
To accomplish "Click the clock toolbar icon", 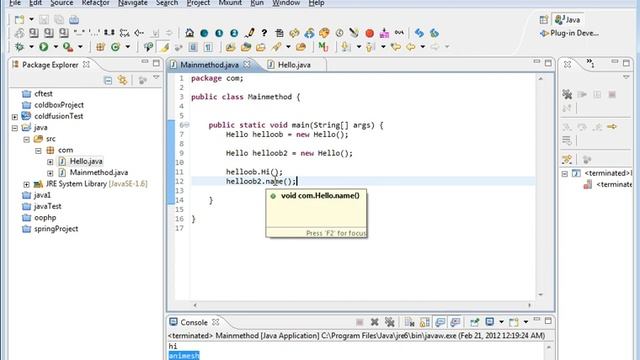I will pos(339,33).
